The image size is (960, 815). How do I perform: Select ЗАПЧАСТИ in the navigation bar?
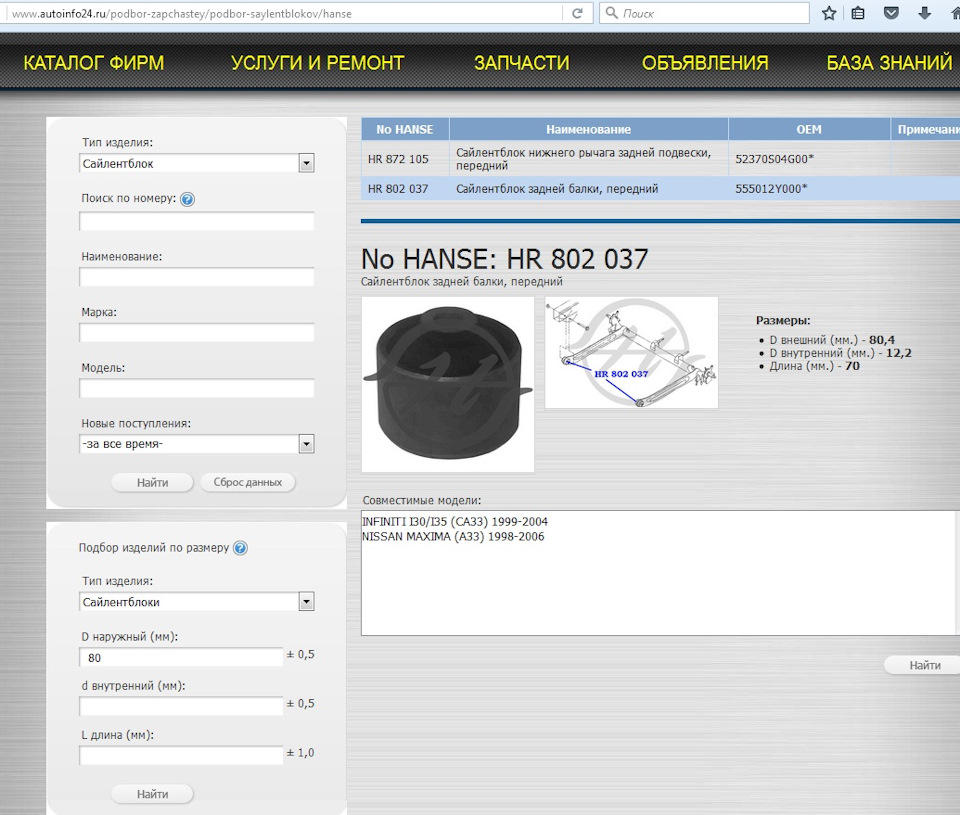[x=524, y=62]
